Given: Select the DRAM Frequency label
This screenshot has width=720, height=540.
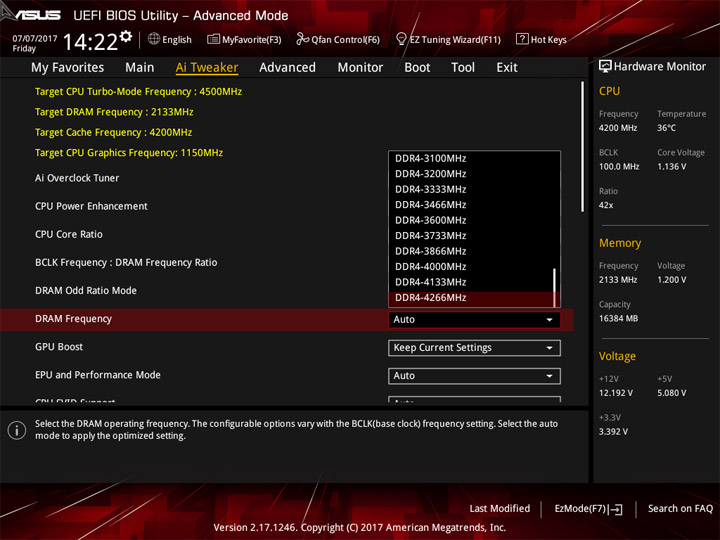Looking at the screenshot, I should tap(73, 319).
